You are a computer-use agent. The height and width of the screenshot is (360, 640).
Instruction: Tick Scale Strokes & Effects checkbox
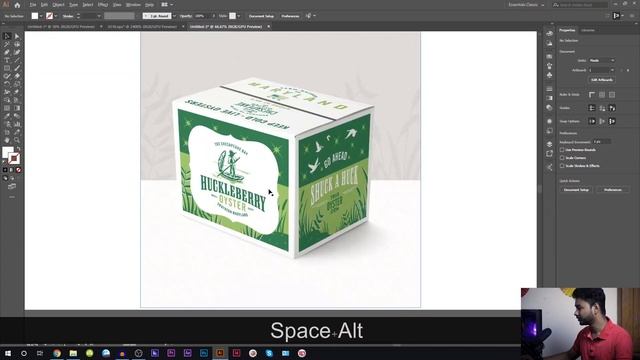point(562,166)
